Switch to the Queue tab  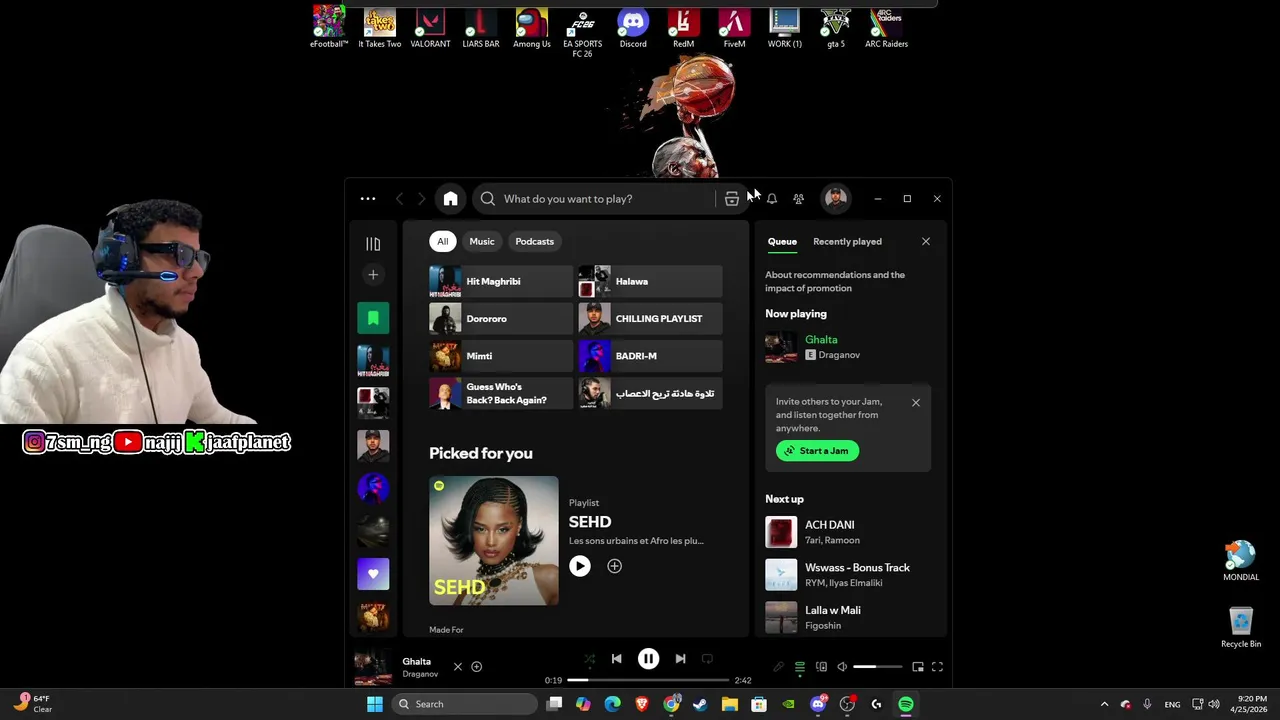(782, 242)
